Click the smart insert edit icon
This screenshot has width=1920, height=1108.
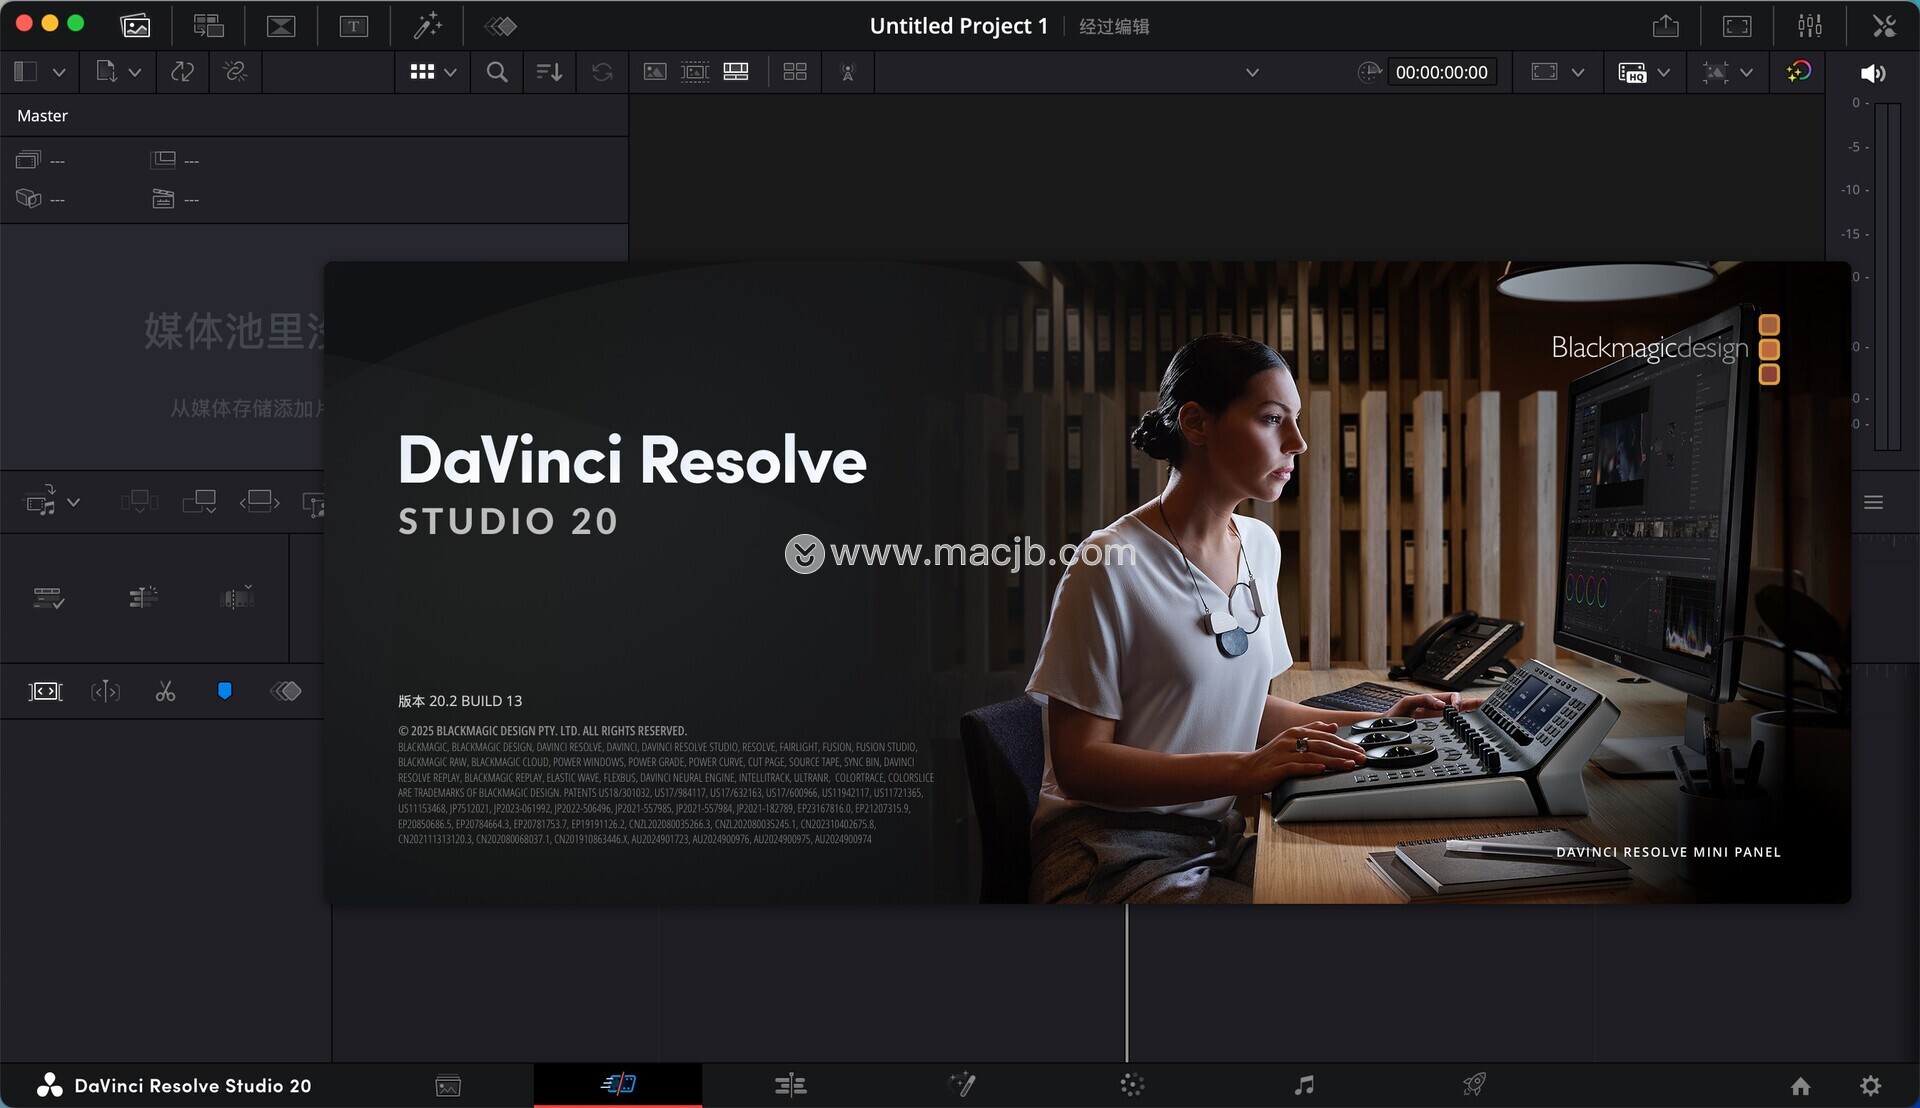pyautogui.click(x=139, y=501)
